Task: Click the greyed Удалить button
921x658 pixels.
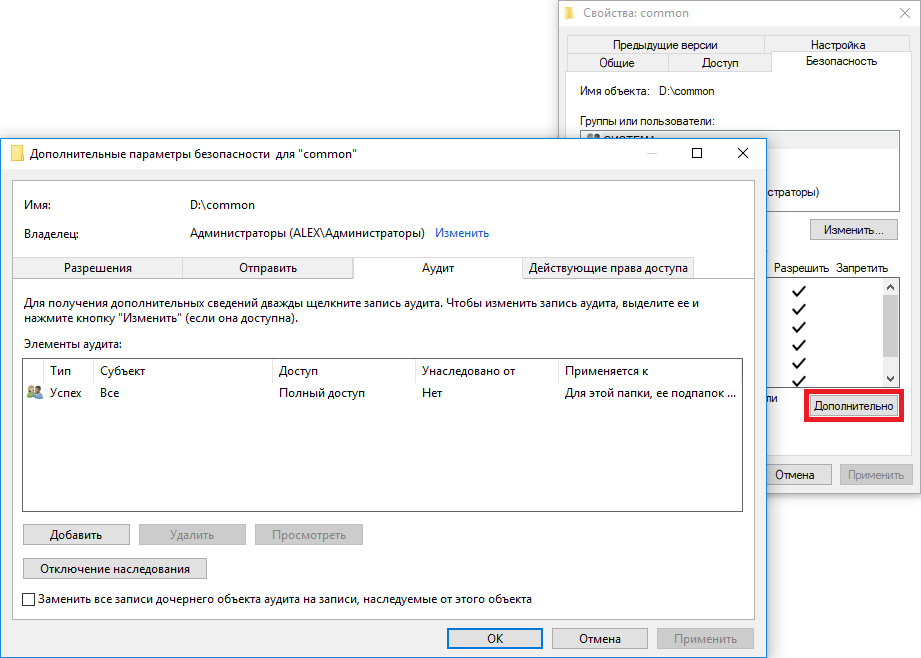Action: point(192,535)
